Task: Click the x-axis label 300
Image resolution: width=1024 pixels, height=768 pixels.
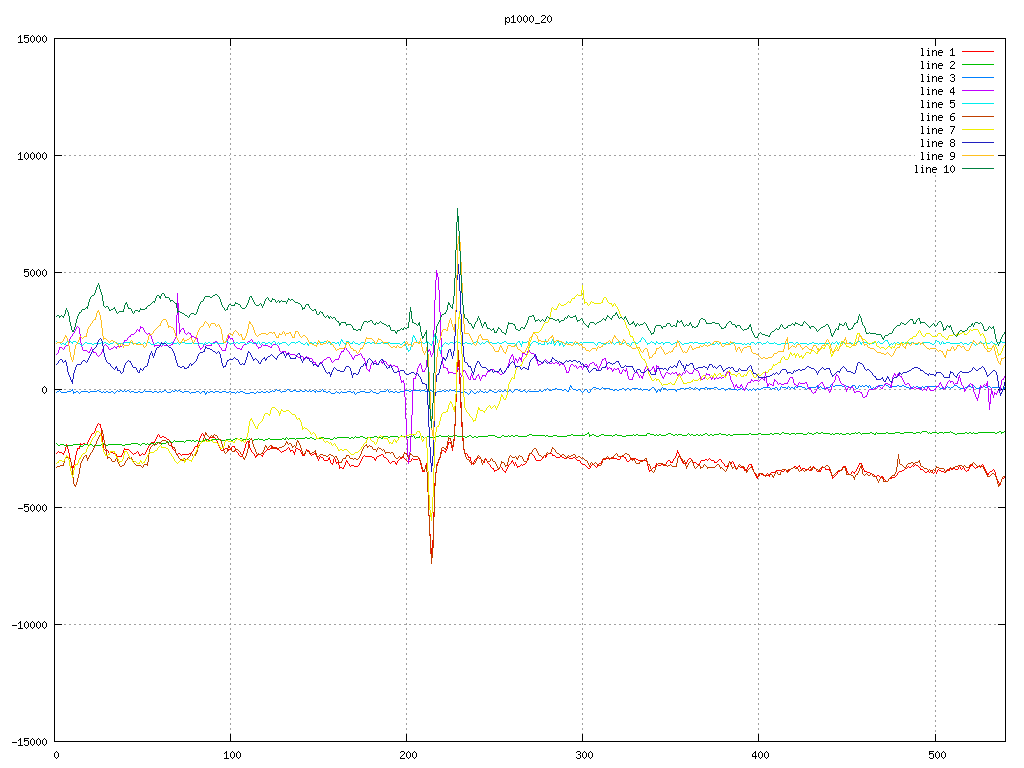Action: [584, 756]
